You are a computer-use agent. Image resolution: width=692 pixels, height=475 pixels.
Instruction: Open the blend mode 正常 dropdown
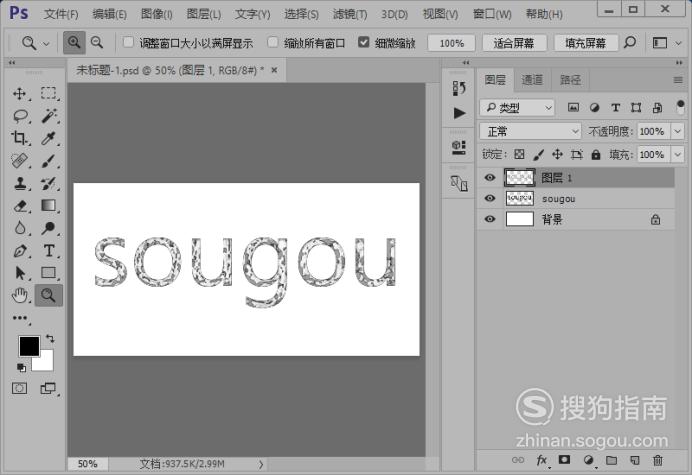tap(530, 131)
